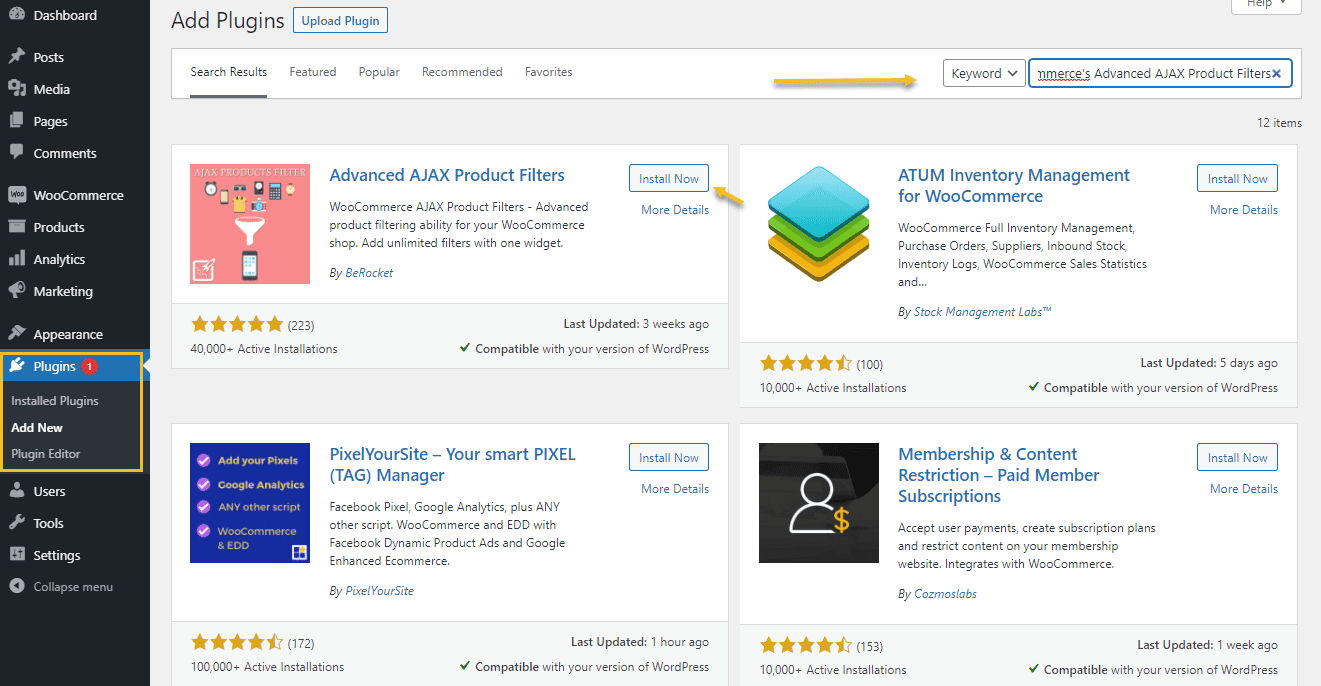Click the Plugins update count badge
Image resolution: width=1321 pixels, height=686 pixels.
click(89, 367)
